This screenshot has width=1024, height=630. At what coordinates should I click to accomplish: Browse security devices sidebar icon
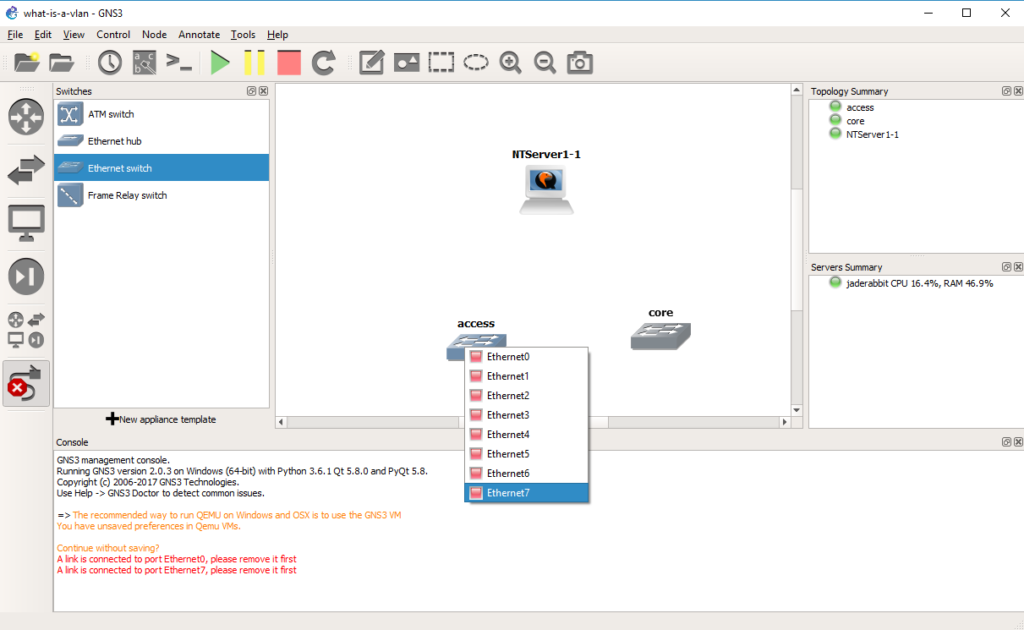click(x=26, y=276)
